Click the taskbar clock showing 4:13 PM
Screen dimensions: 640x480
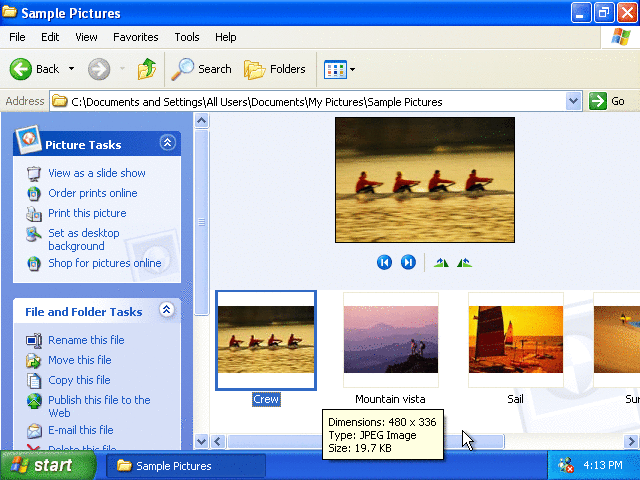(603, 465)
